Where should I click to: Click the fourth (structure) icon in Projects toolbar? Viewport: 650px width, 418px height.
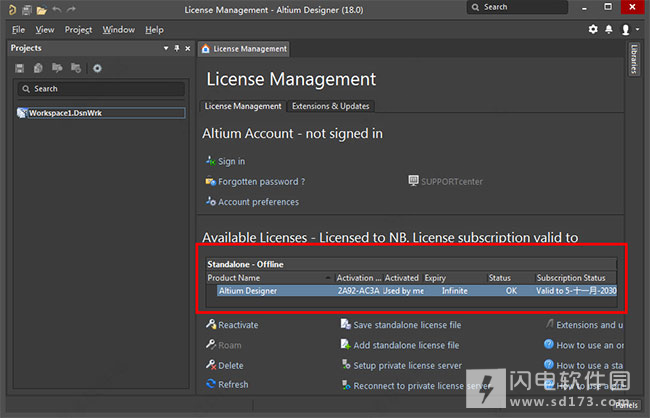click(76, 68)
